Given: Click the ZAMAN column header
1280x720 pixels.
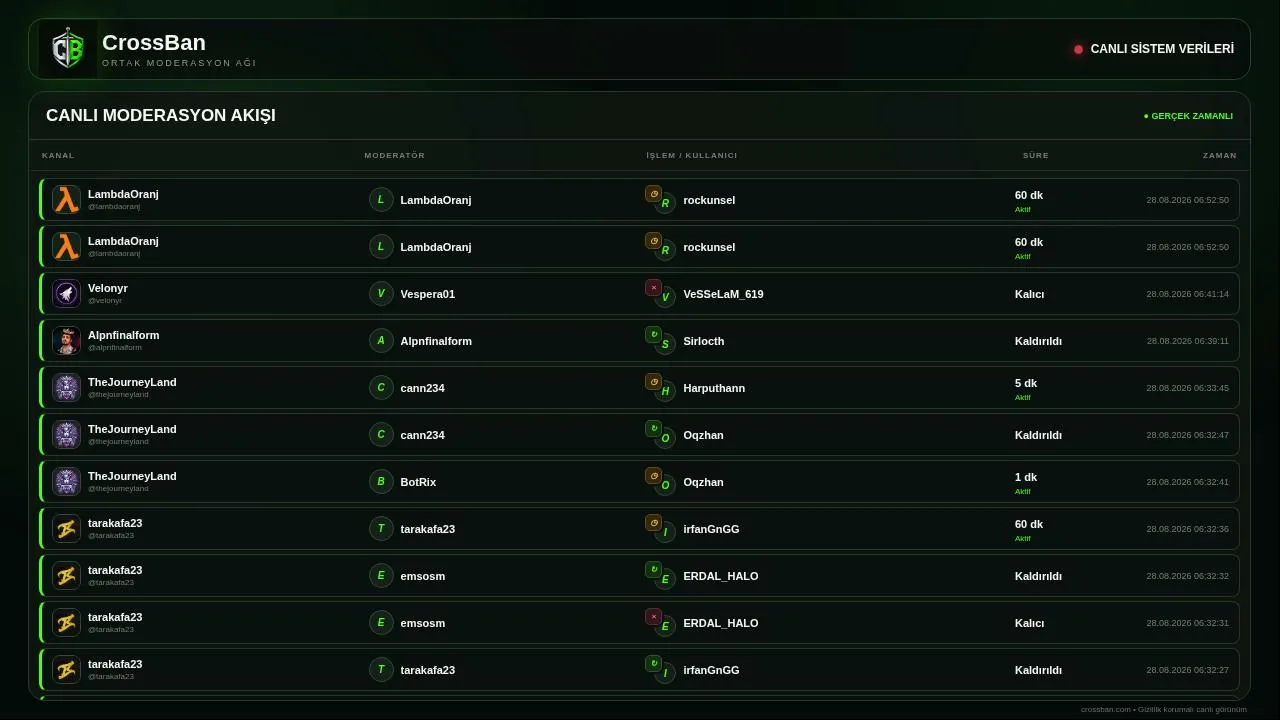Looking at the screenshot, I should coord(1220,155).
